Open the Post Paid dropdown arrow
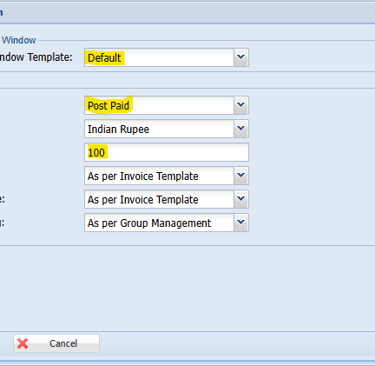Screen dimensions: 375x366 pos(241,105)
